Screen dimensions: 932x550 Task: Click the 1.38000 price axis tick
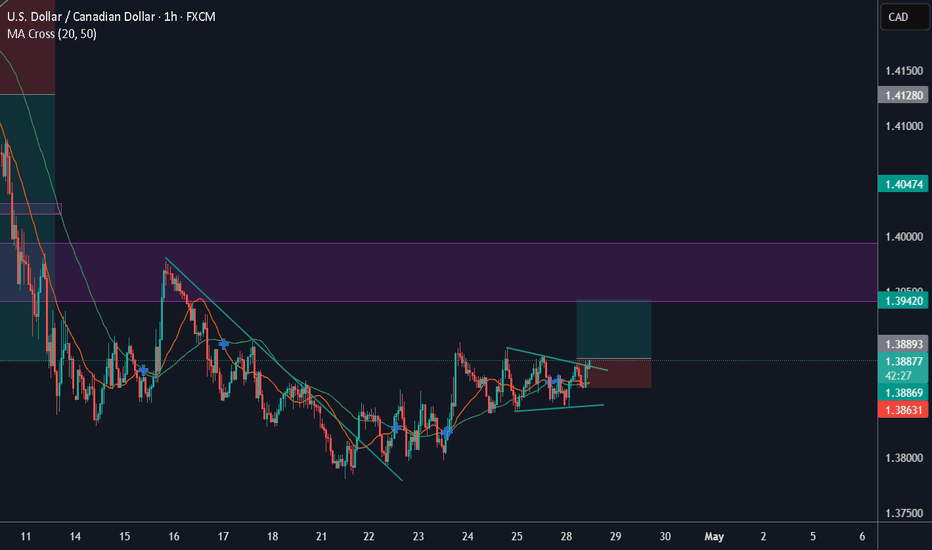pos(904,458)
